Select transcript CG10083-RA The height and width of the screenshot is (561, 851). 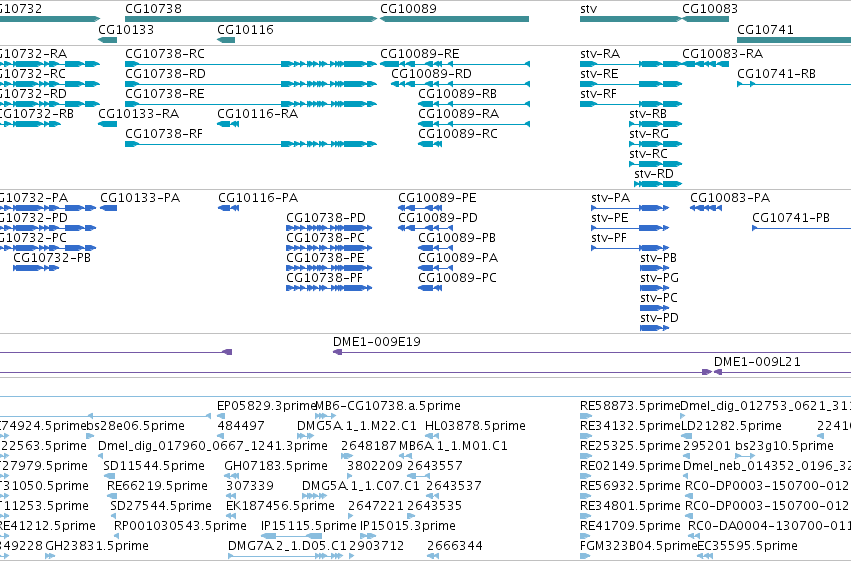click(706, 64)
